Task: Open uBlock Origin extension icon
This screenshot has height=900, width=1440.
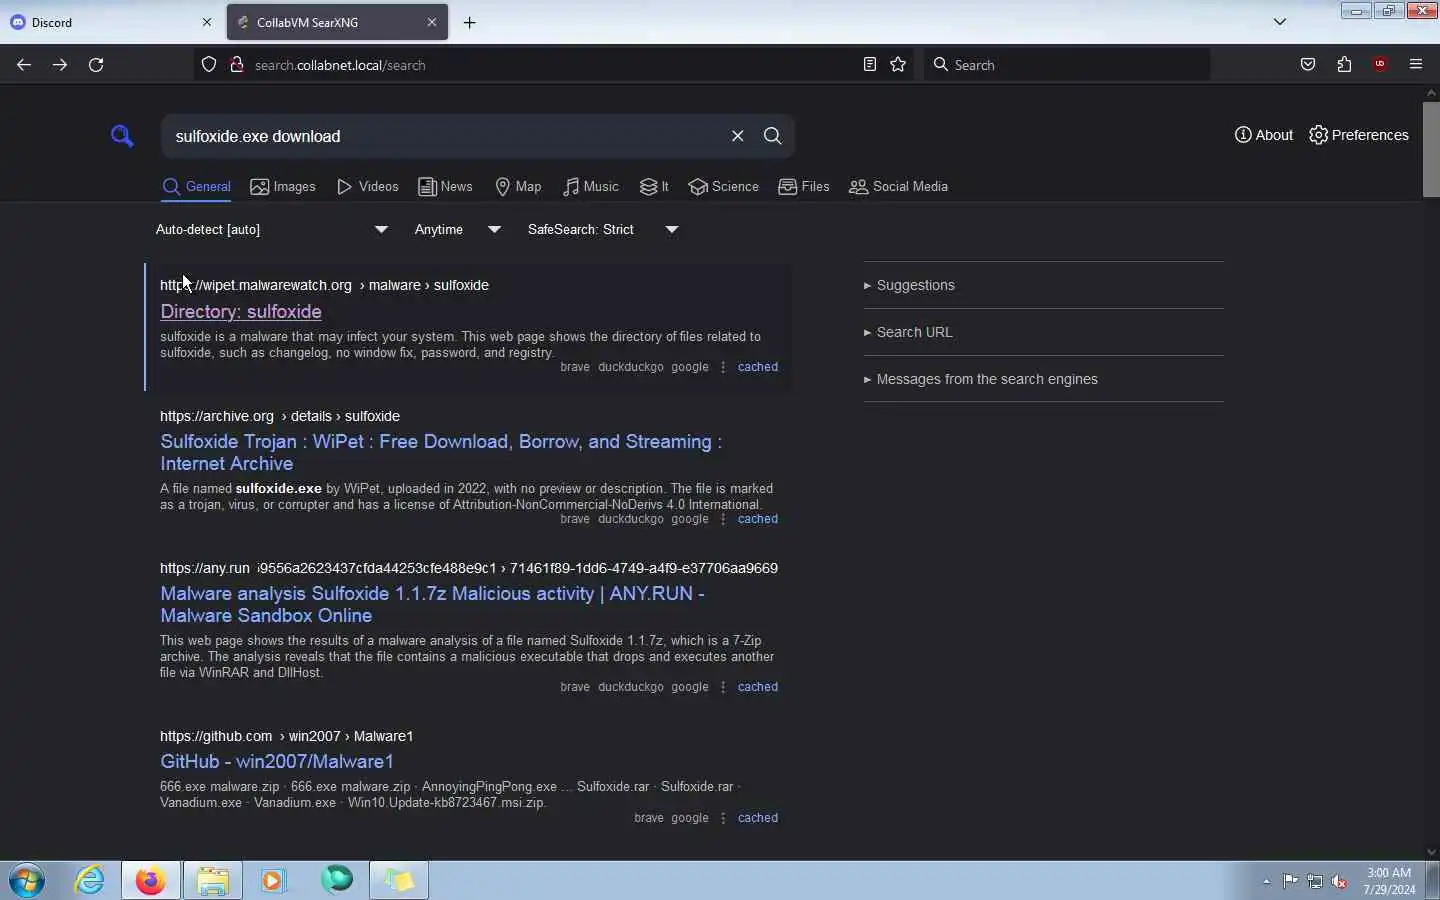Action: coord(1380,65)
